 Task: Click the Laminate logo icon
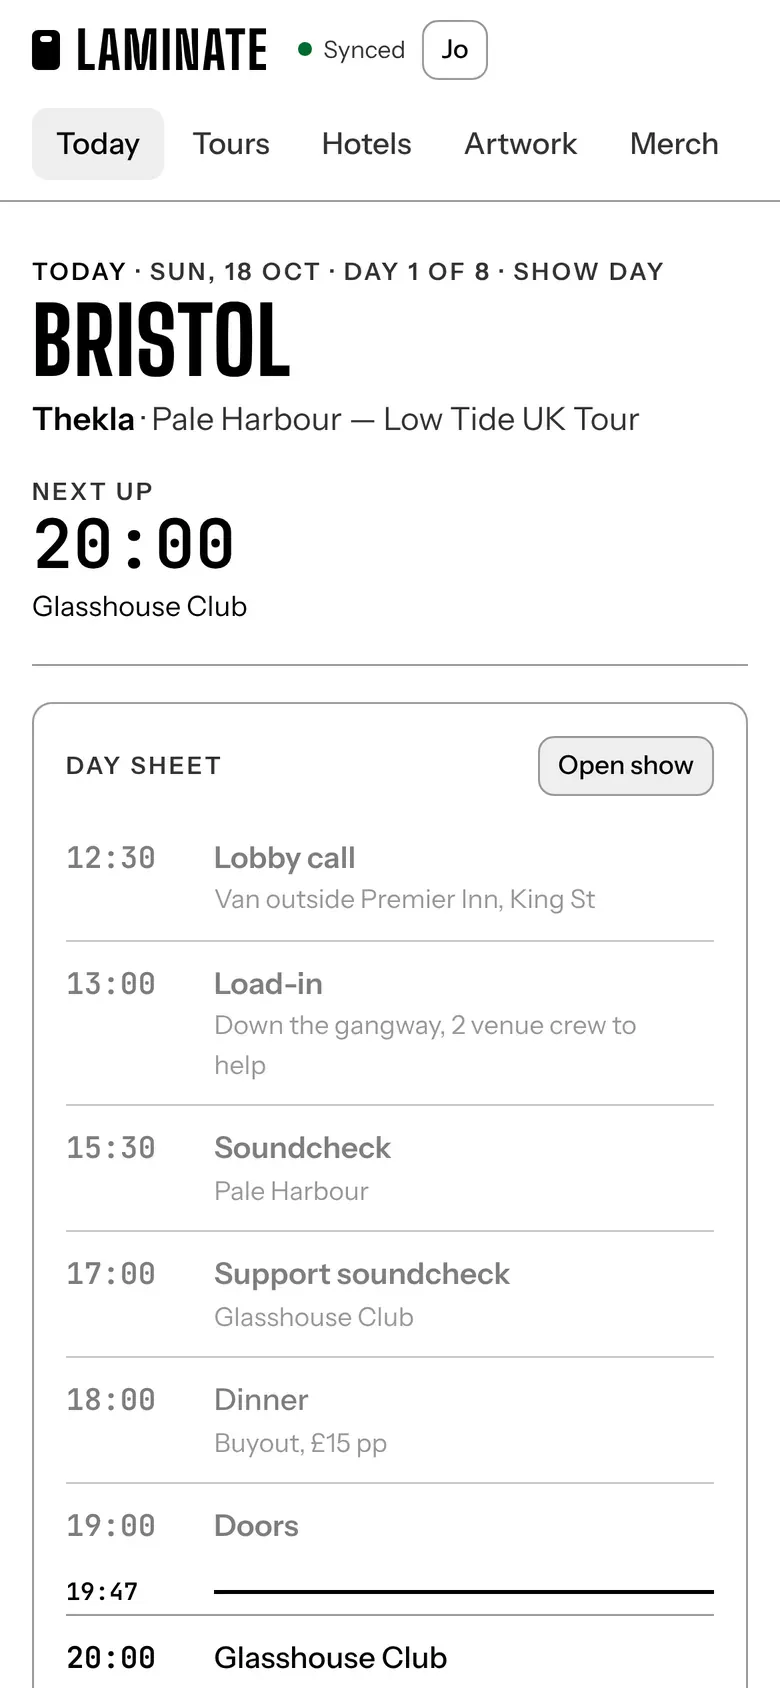(x=46, y=50)
